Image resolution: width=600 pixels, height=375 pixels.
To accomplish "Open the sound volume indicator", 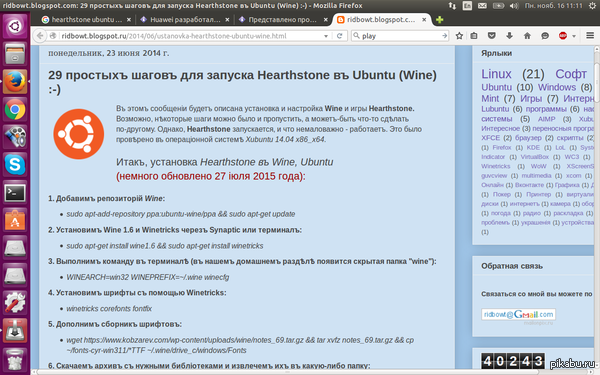I will pyautogui.click(x=514, y=5).
